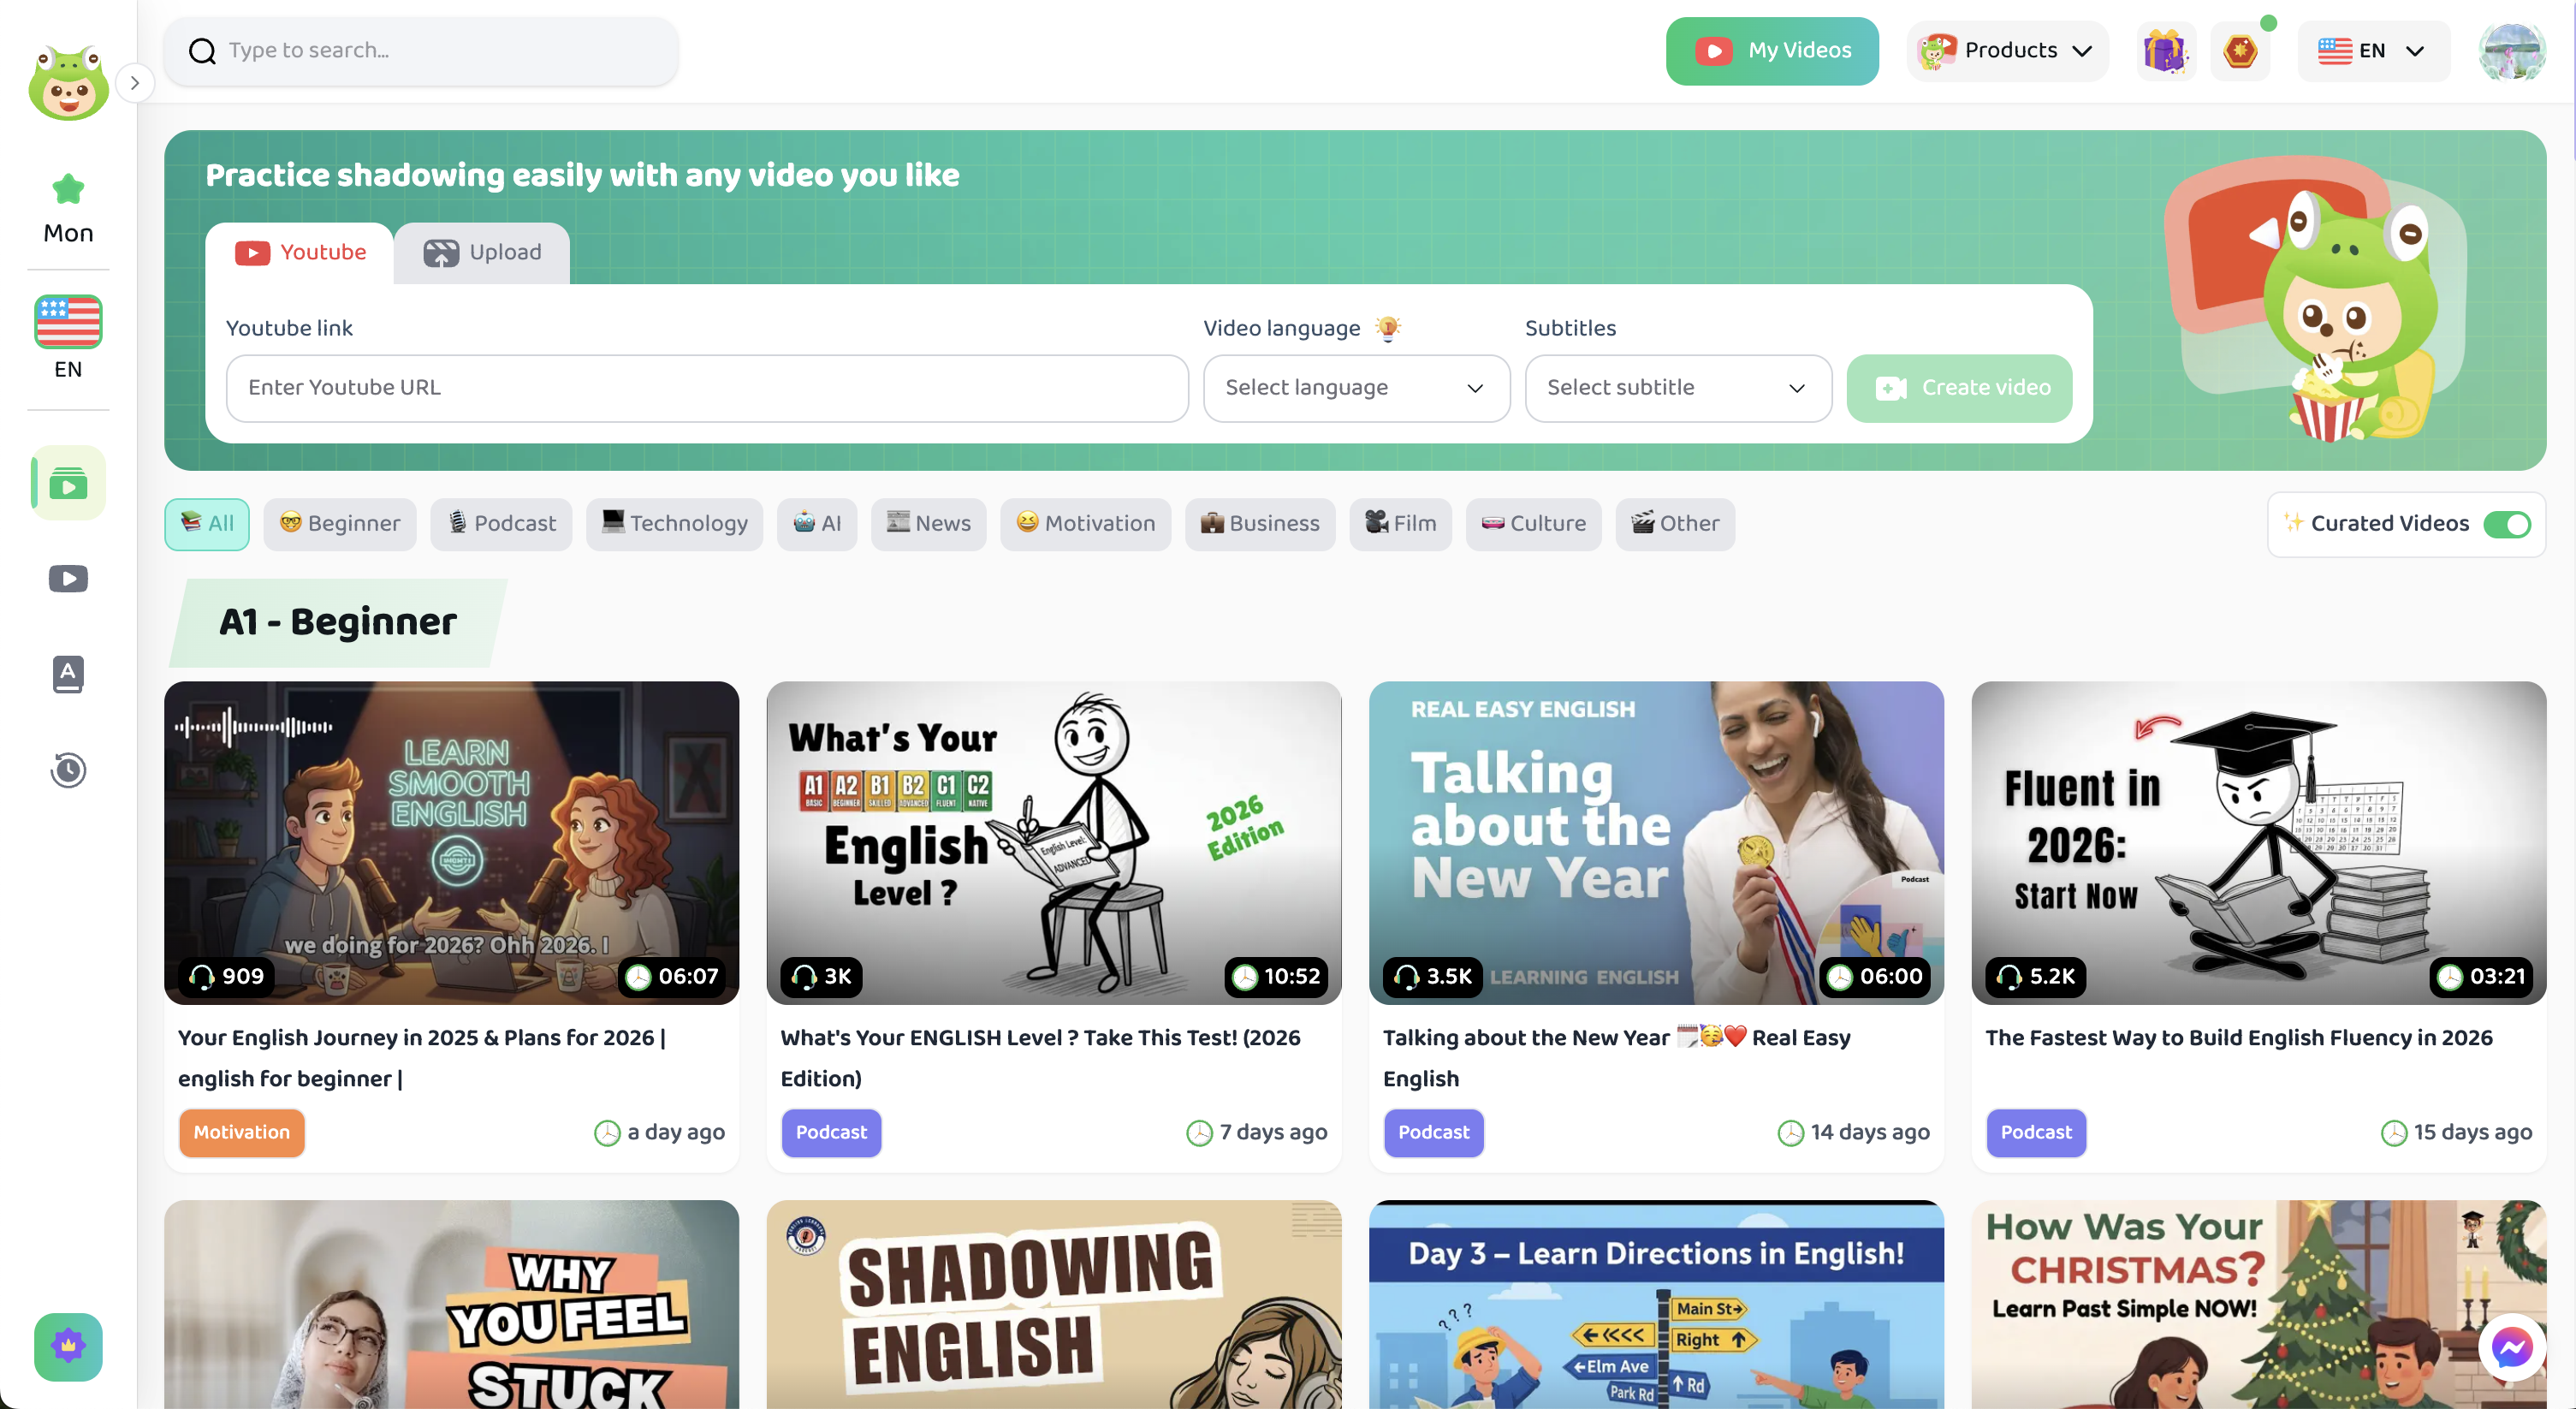
Task: Open the Select subtitle dropdown
Action: pyautogui.click(x=1678, y=388)
